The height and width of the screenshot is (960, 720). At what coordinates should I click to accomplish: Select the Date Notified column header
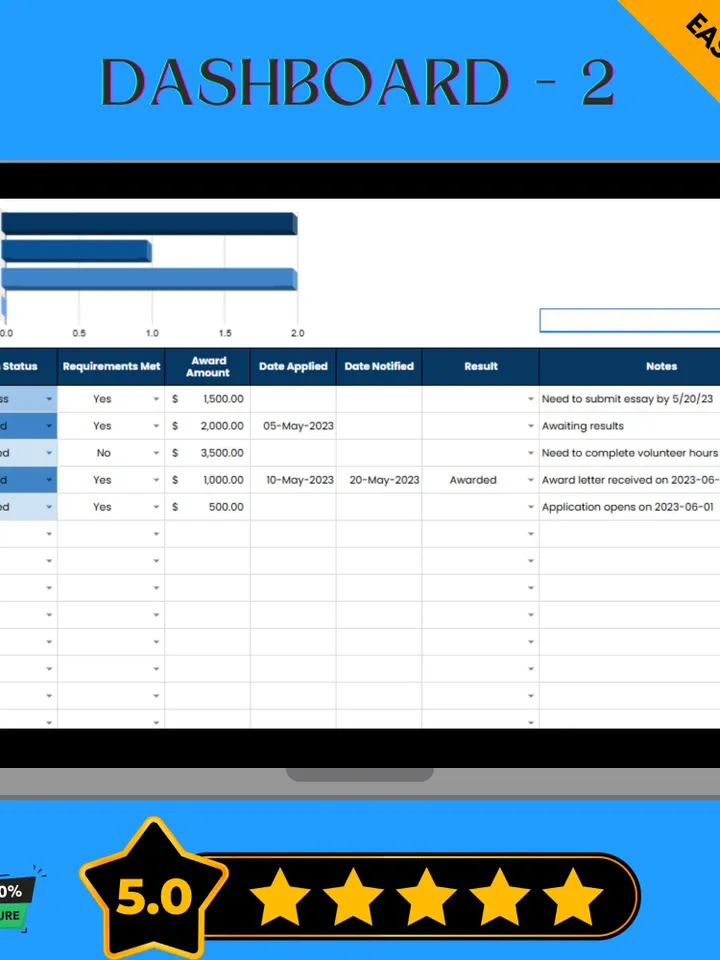(x=379, y=367)
